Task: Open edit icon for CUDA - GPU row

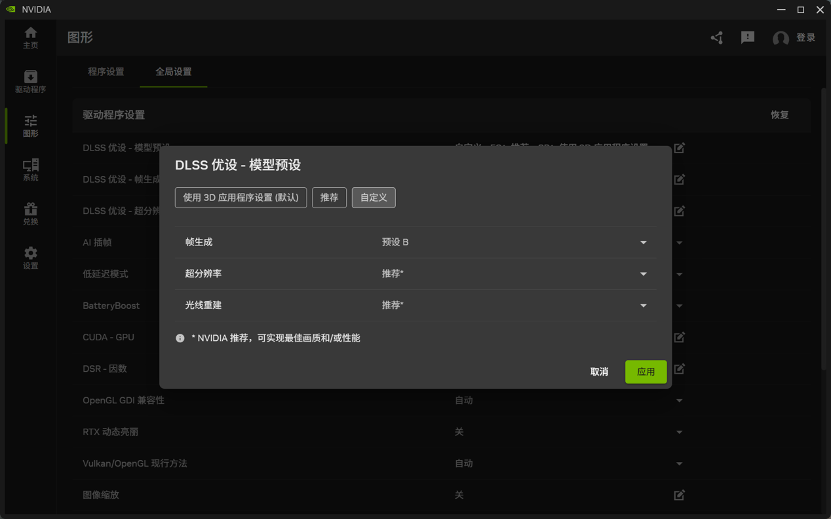Action: point(679,337)
